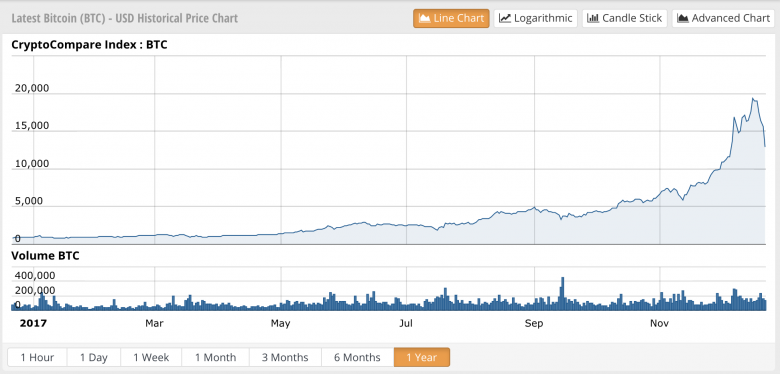Select the 3 Months time range

(285, 357)
